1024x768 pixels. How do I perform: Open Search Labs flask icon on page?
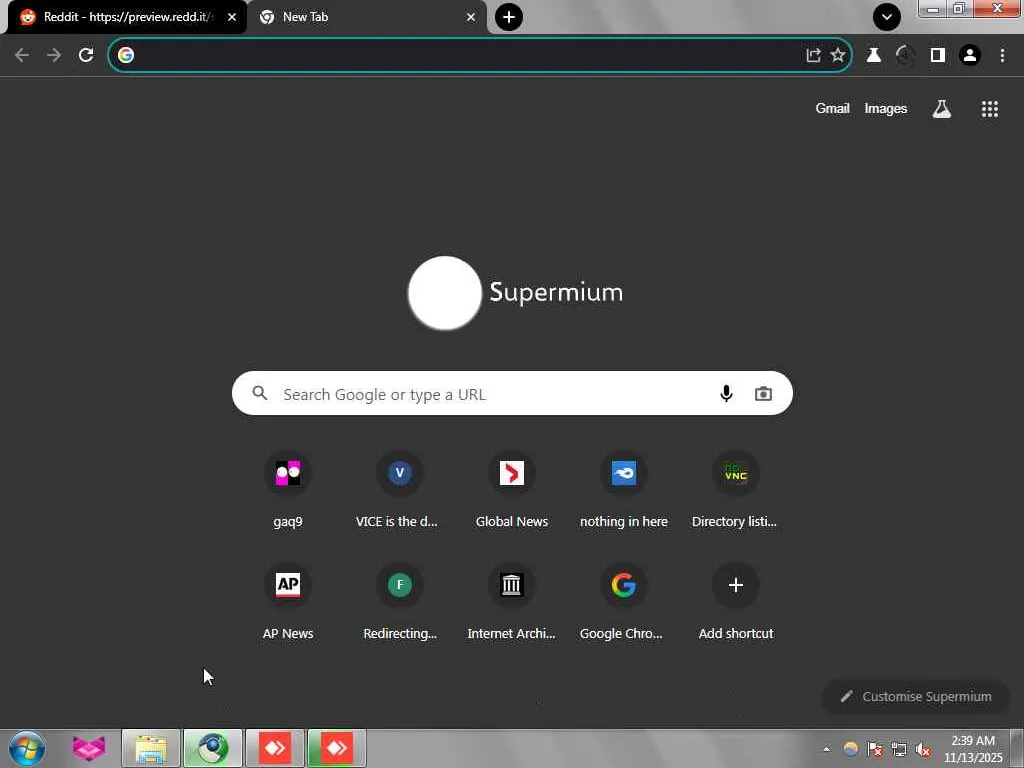click(942, 109)
